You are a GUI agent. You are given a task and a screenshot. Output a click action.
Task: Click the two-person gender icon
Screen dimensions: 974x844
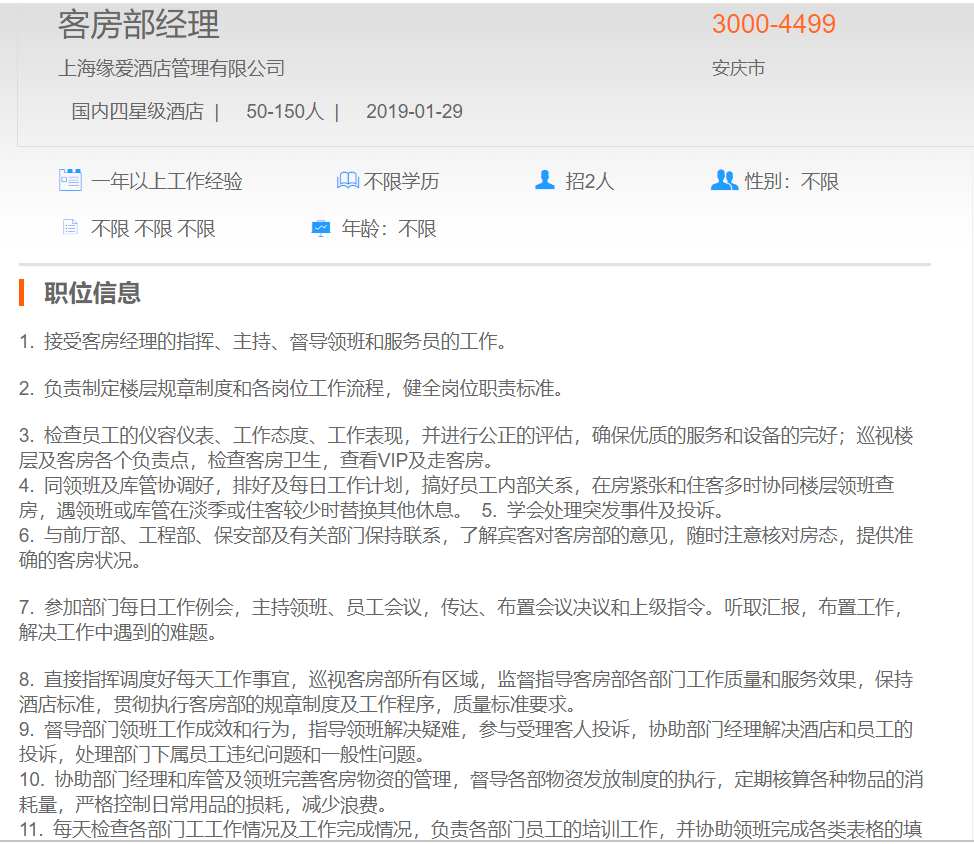pos(724,180)
